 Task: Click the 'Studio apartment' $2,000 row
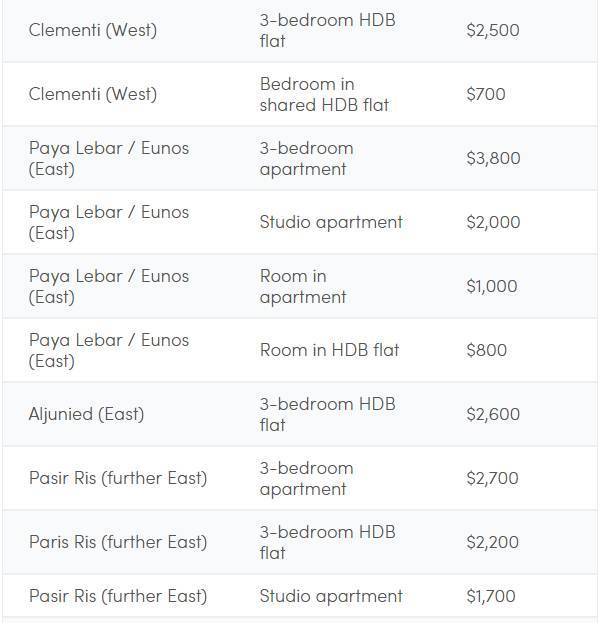(x=331, y=222)
